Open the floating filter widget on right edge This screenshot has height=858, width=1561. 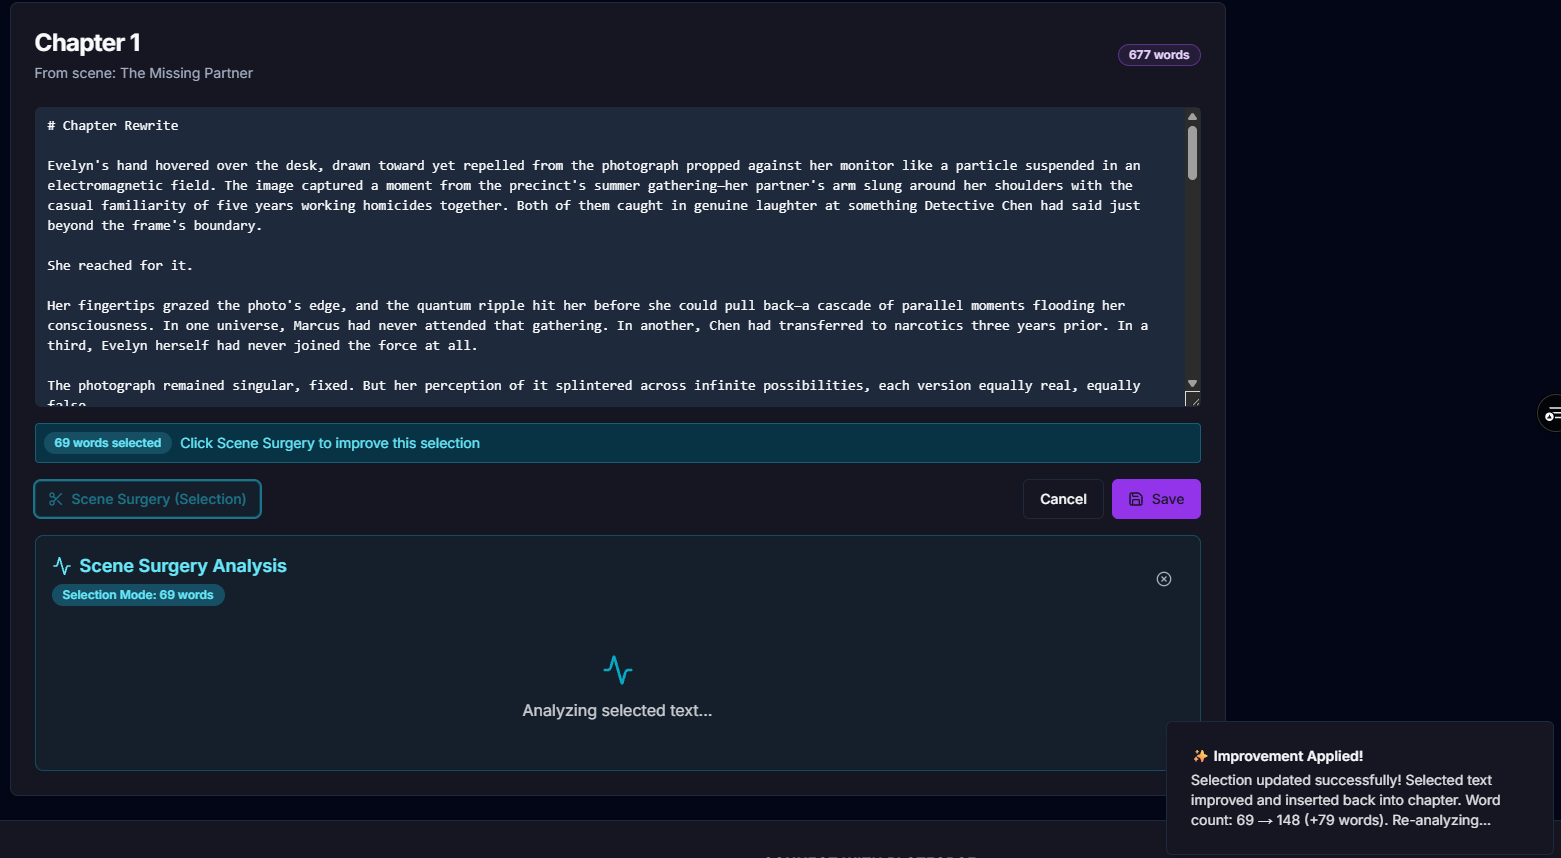point(1551,413)
